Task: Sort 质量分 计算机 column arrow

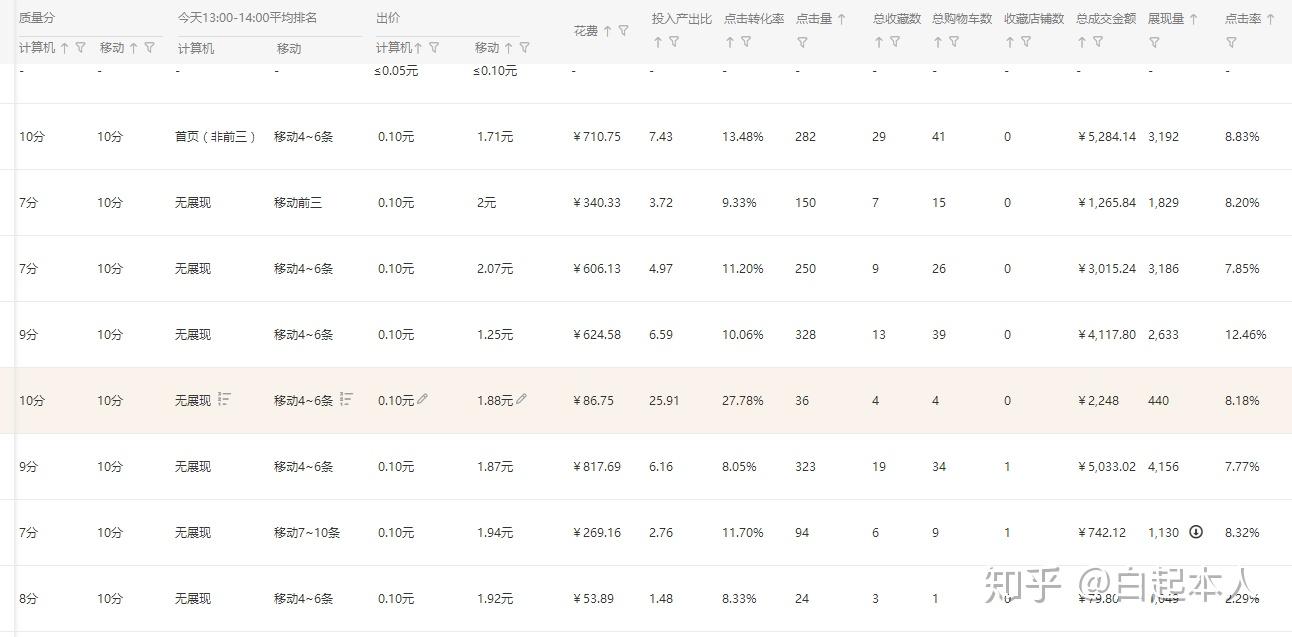Action: (x=65, y=48)
